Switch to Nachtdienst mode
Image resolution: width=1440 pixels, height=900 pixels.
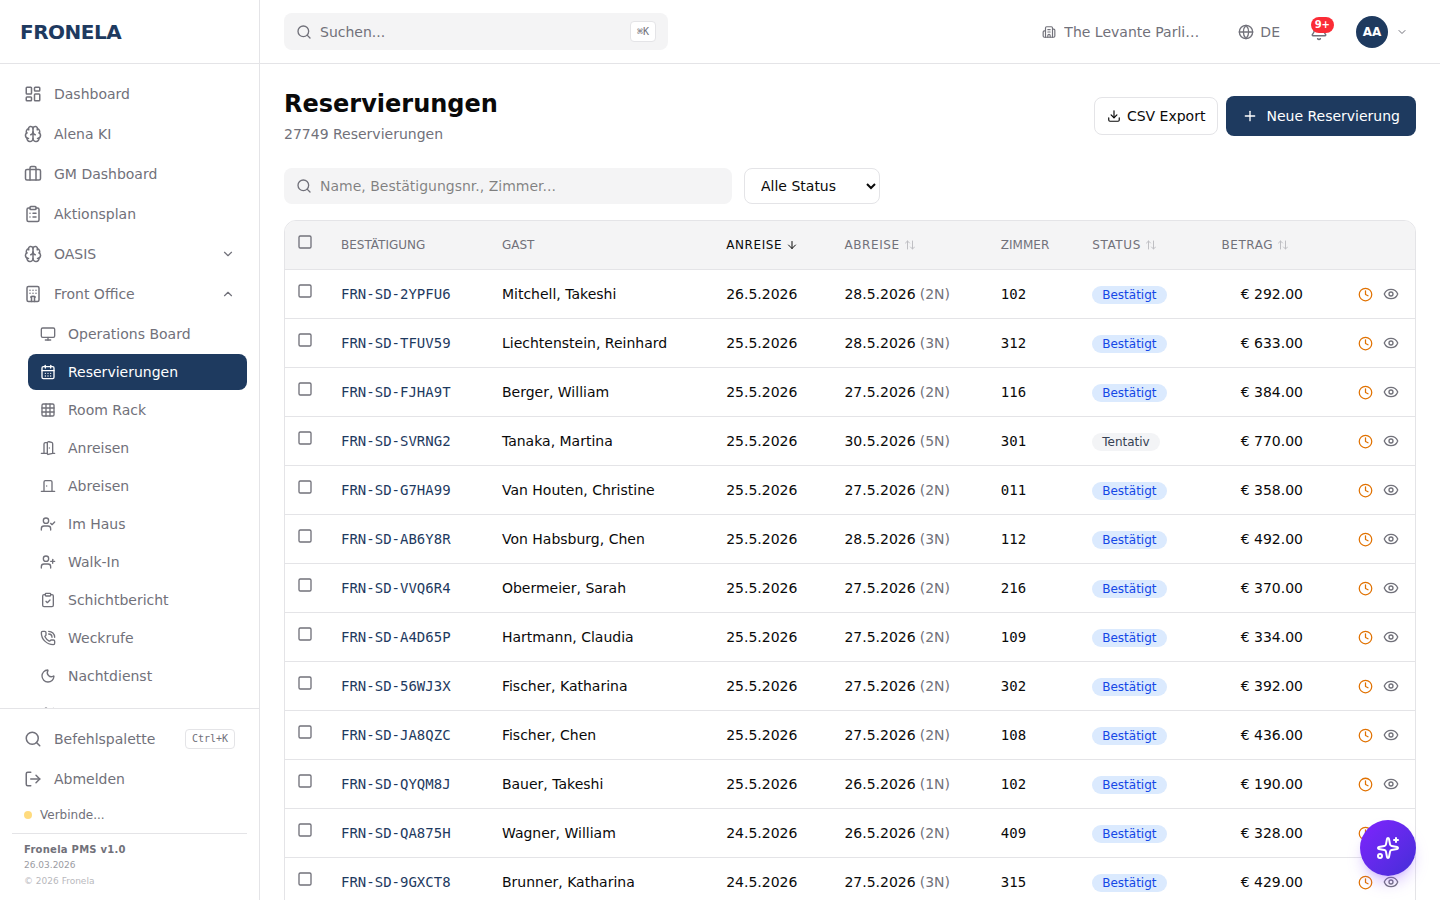coord(112,675)
